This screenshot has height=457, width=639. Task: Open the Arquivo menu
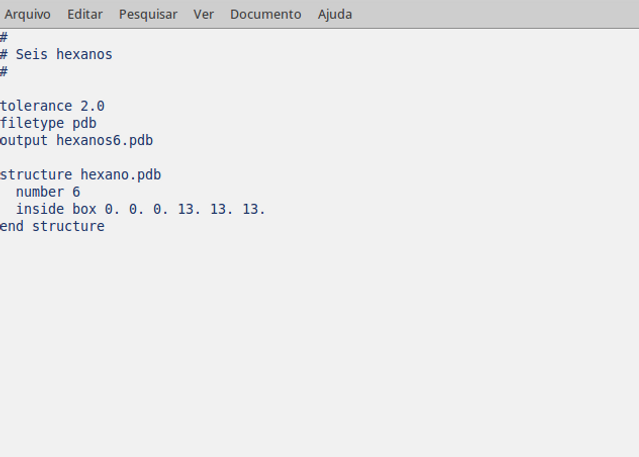(27, 14)
